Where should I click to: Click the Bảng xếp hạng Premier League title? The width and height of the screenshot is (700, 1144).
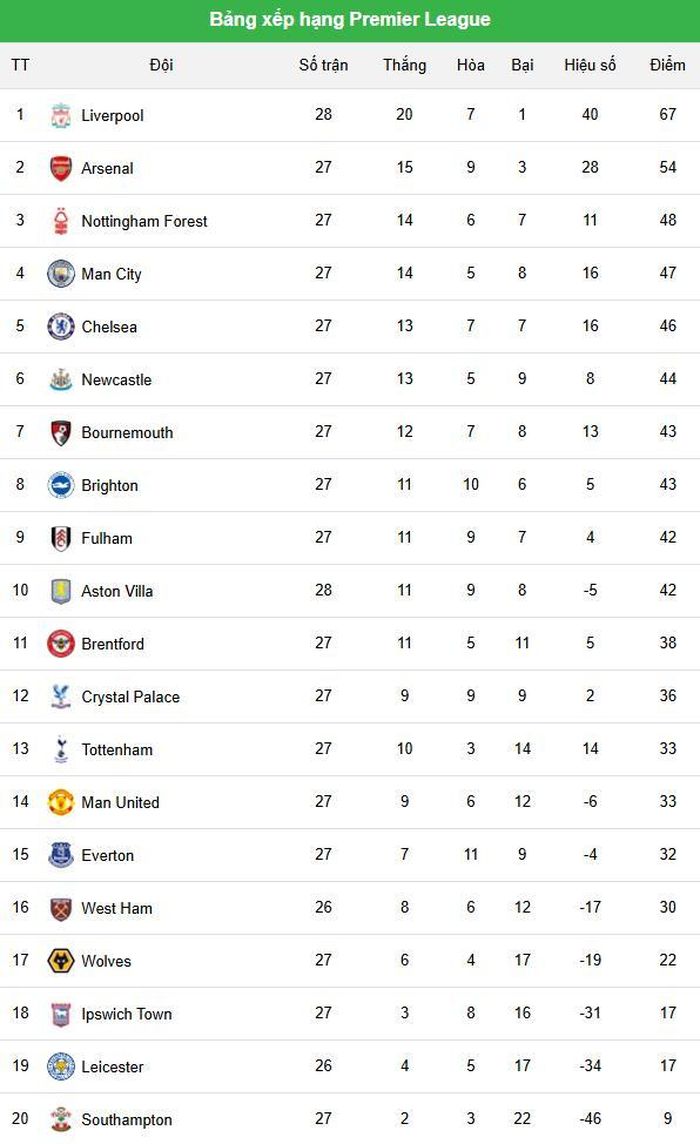click(350, 19)
